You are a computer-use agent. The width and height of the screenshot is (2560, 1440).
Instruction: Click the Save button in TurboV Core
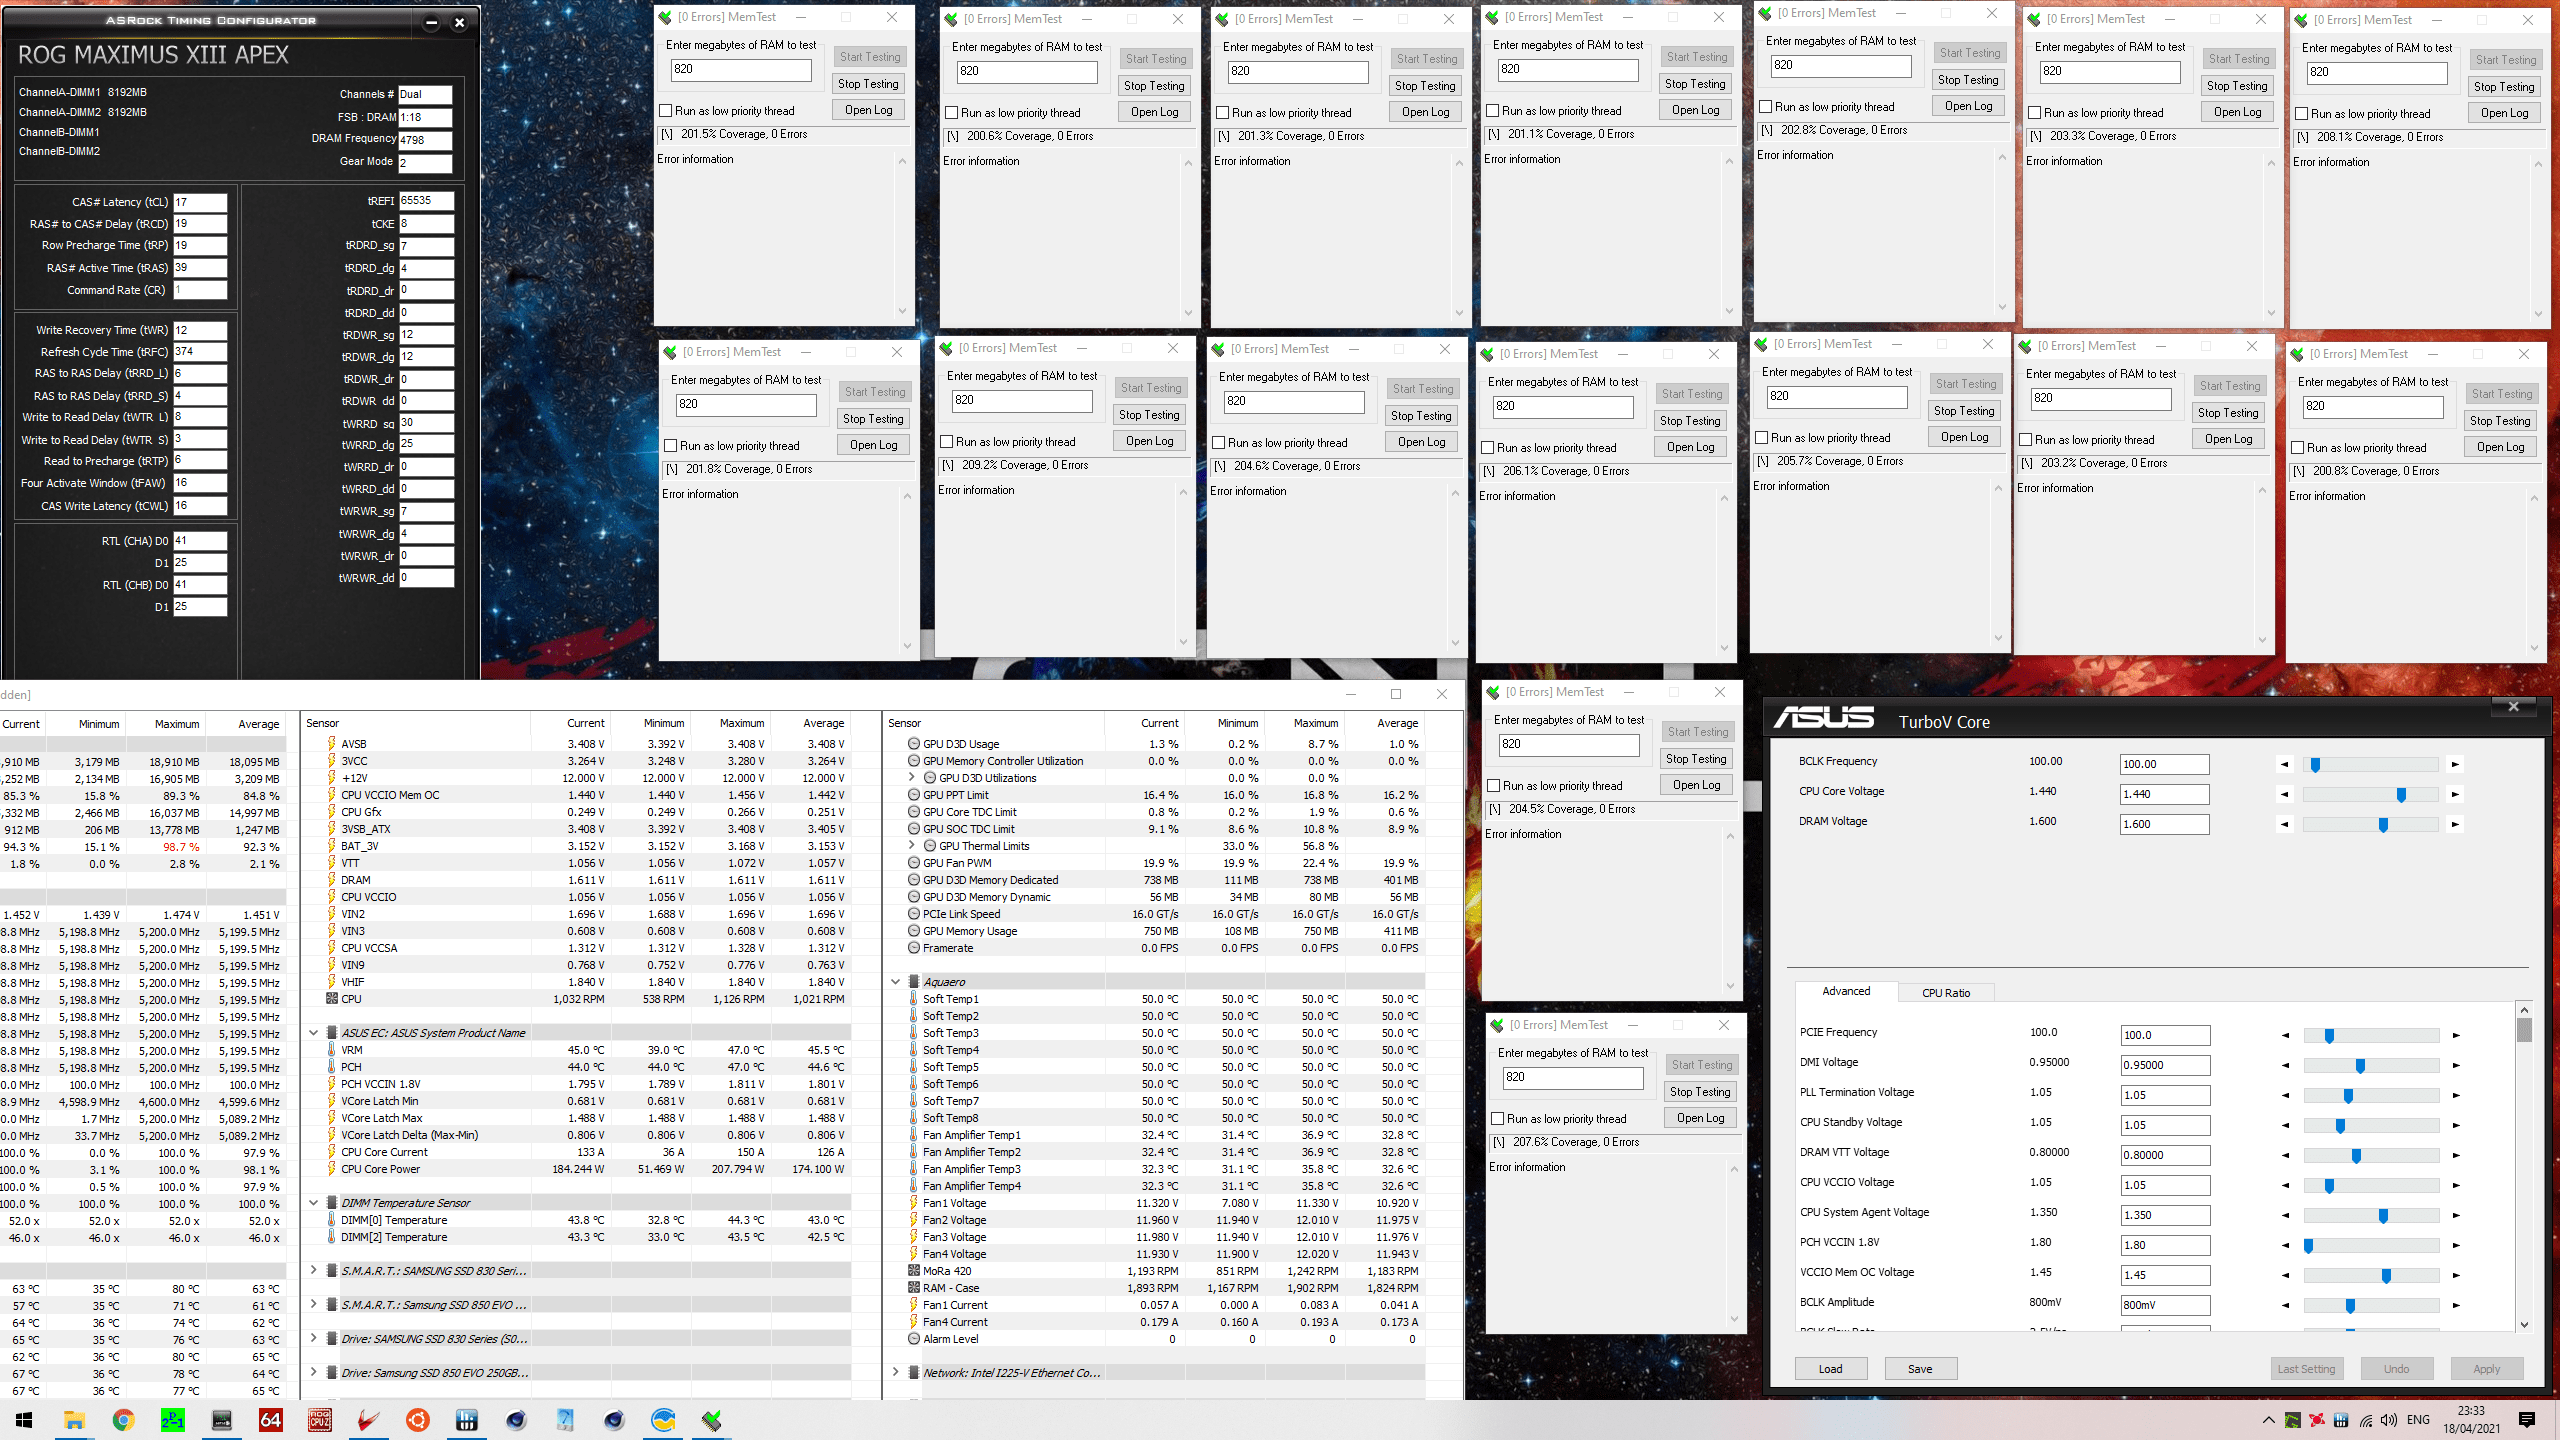[1920, 1369]
